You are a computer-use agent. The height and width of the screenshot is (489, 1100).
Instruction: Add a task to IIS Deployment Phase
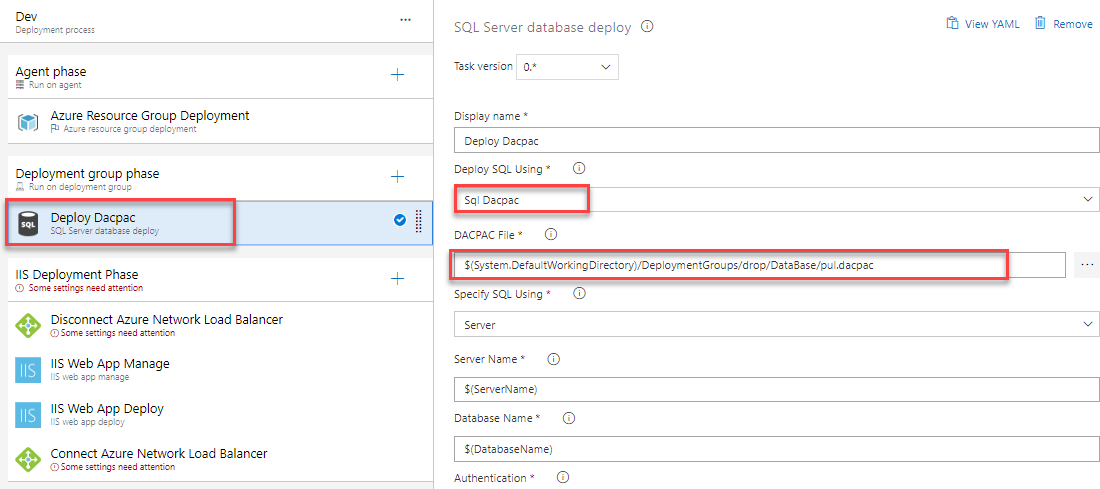(x=397, y=279)
